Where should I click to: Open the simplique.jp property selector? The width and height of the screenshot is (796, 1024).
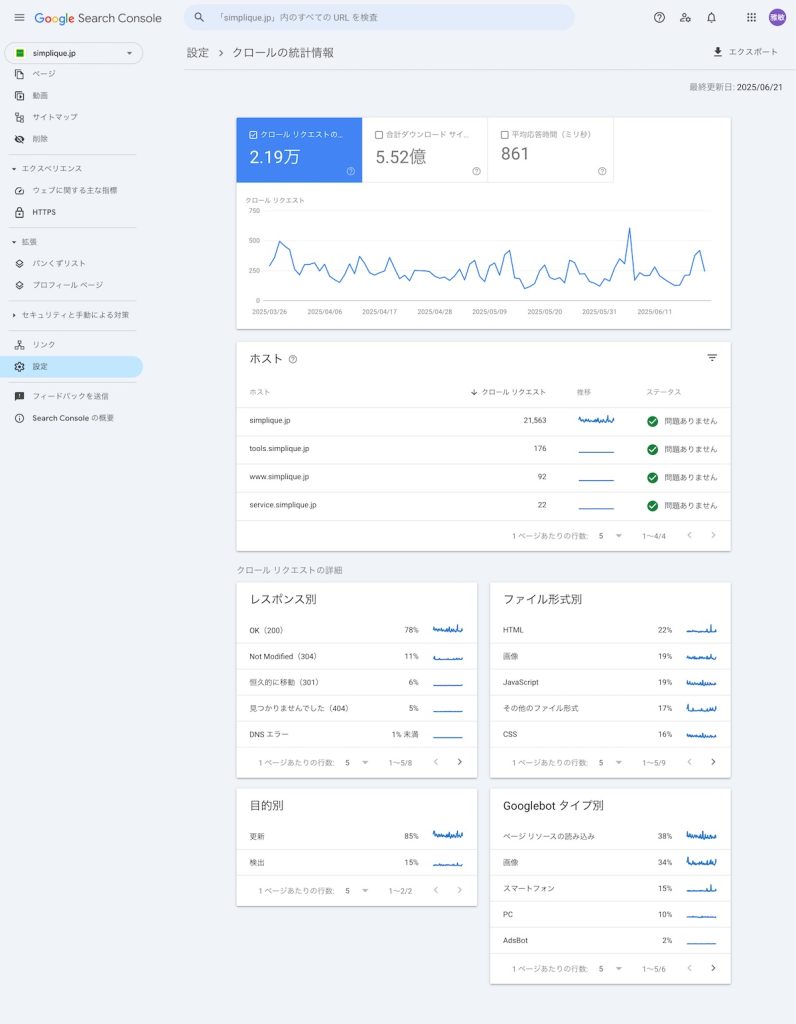[74, 53]
